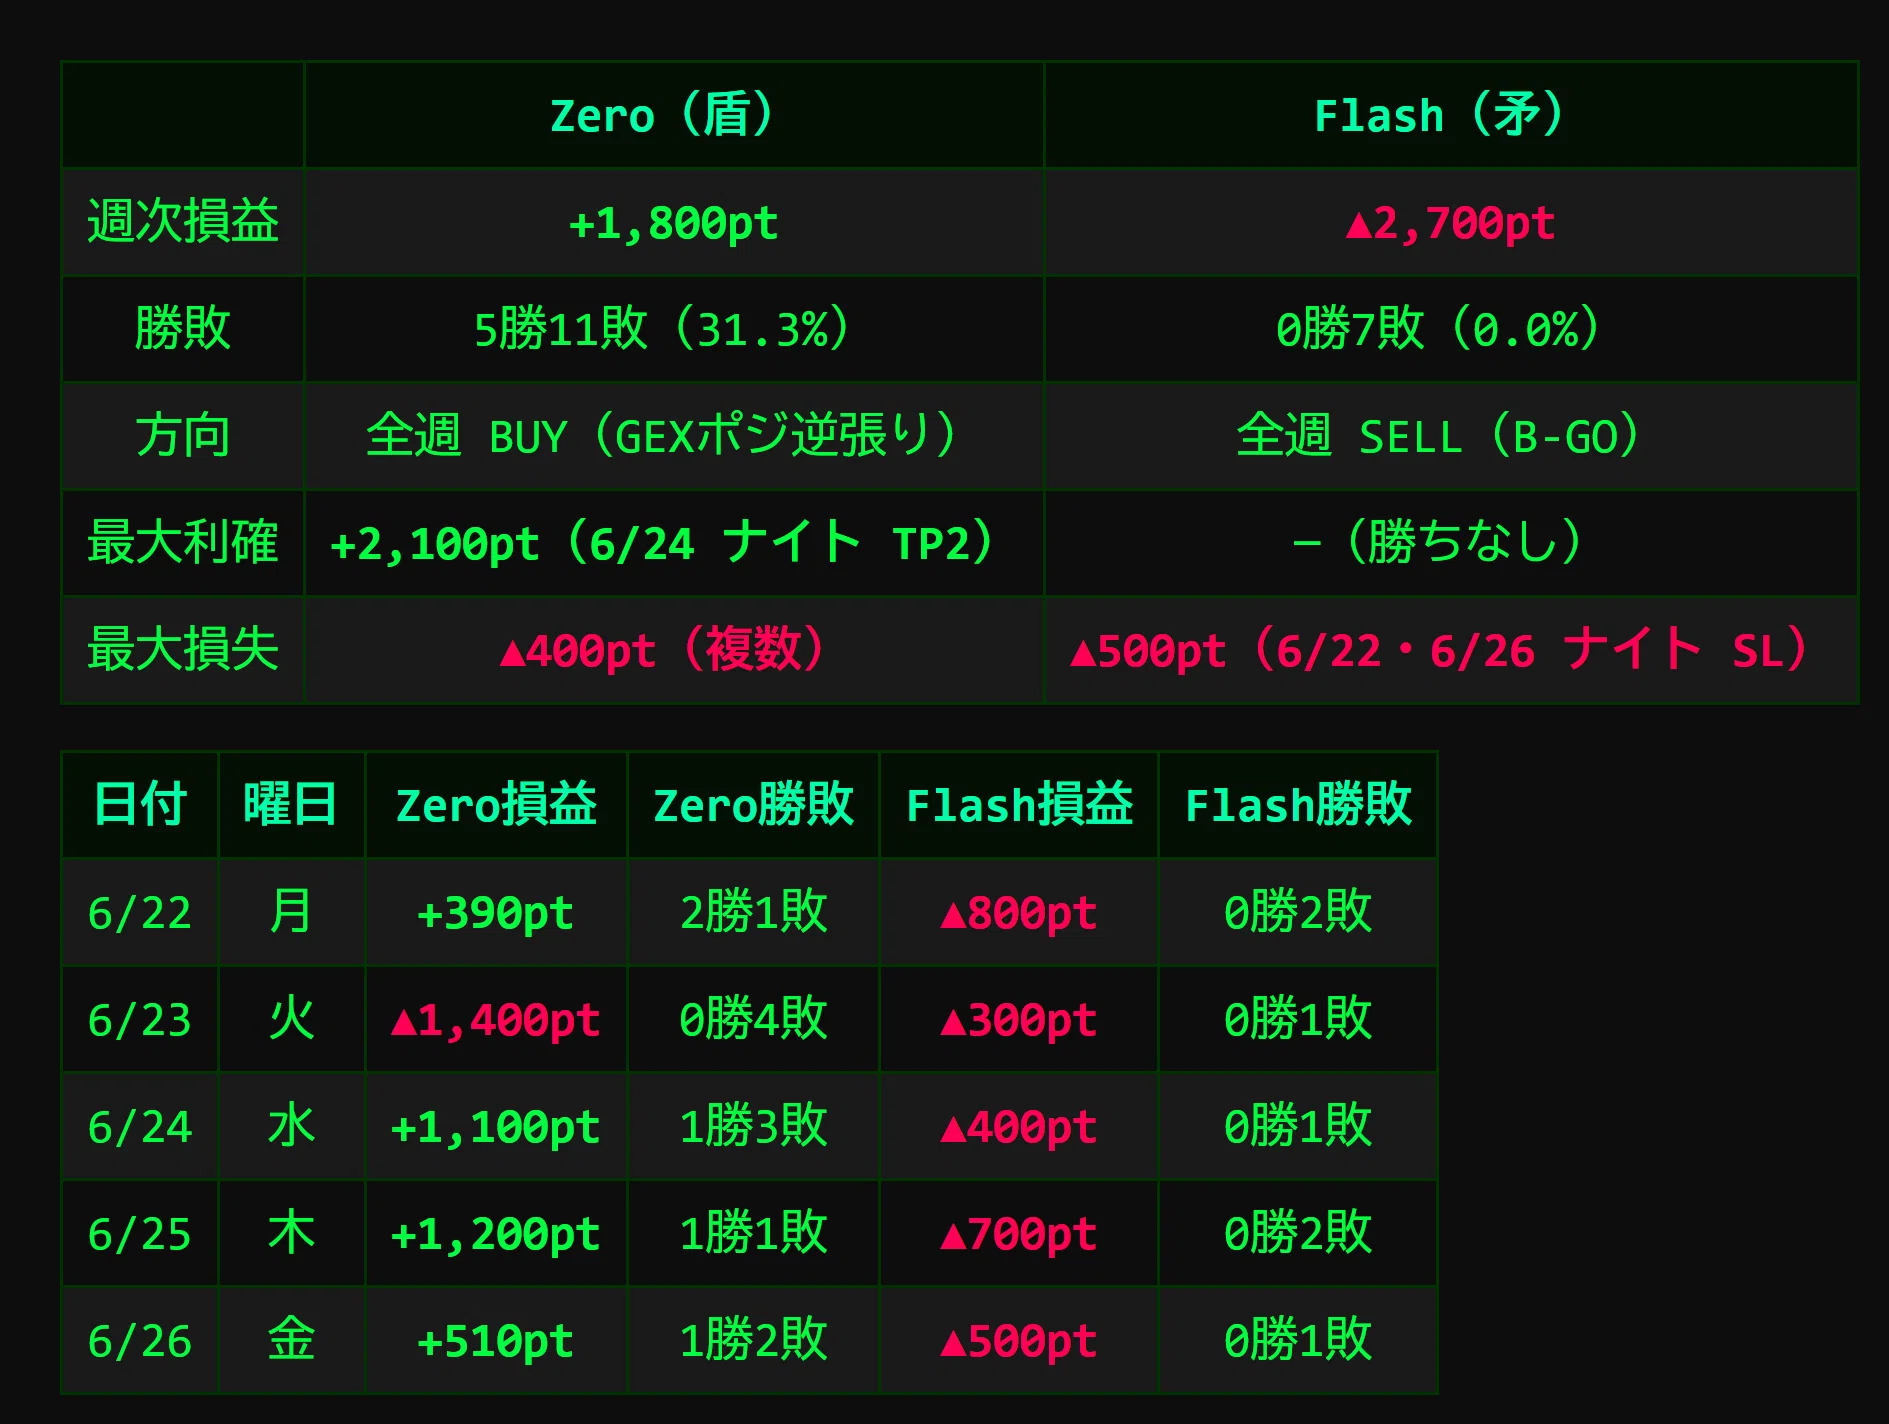Click the '▲300pt' Flash loss cell
This screenshot has height=1424, width=1889.
1019,1019
